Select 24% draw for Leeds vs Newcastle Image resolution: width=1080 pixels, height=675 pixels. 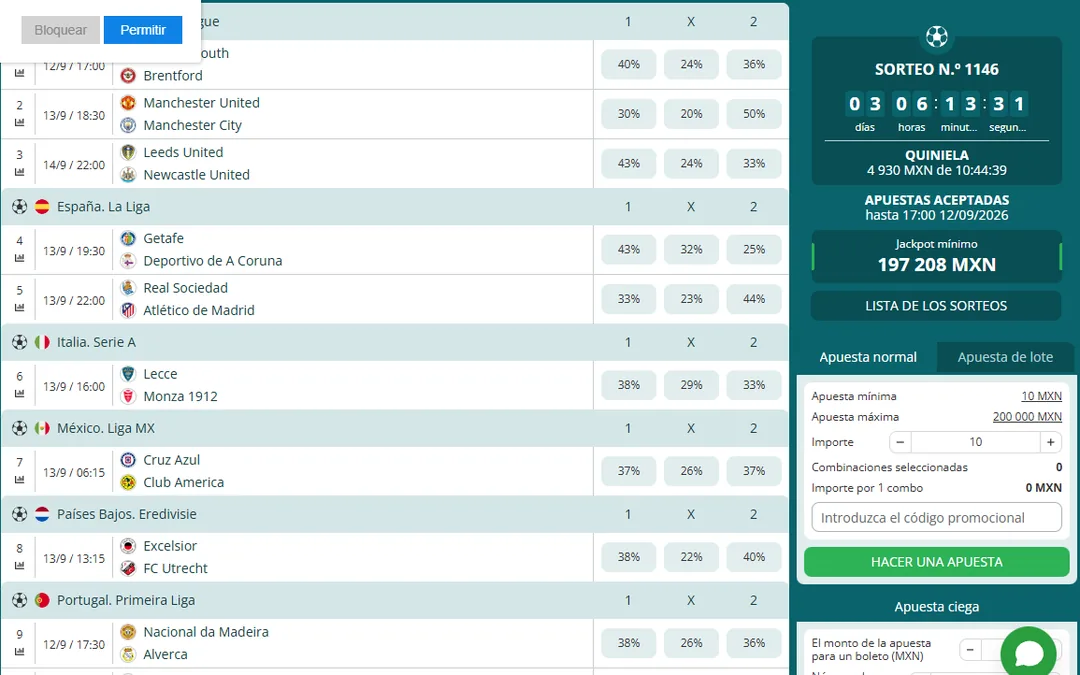[x=691, y=164]
